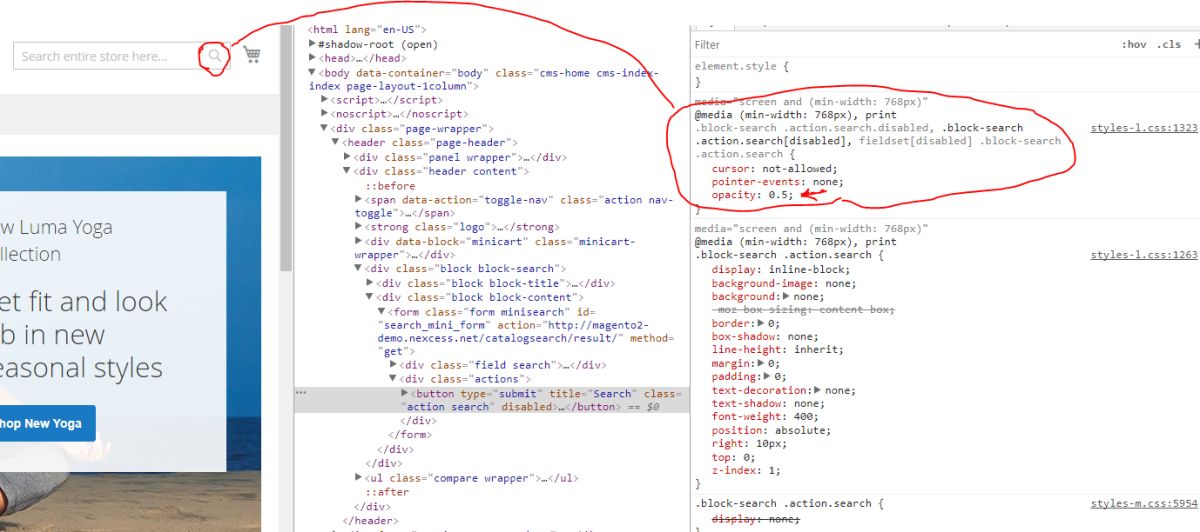Expand the padding shorthand triangle

(x=767, y=377)
